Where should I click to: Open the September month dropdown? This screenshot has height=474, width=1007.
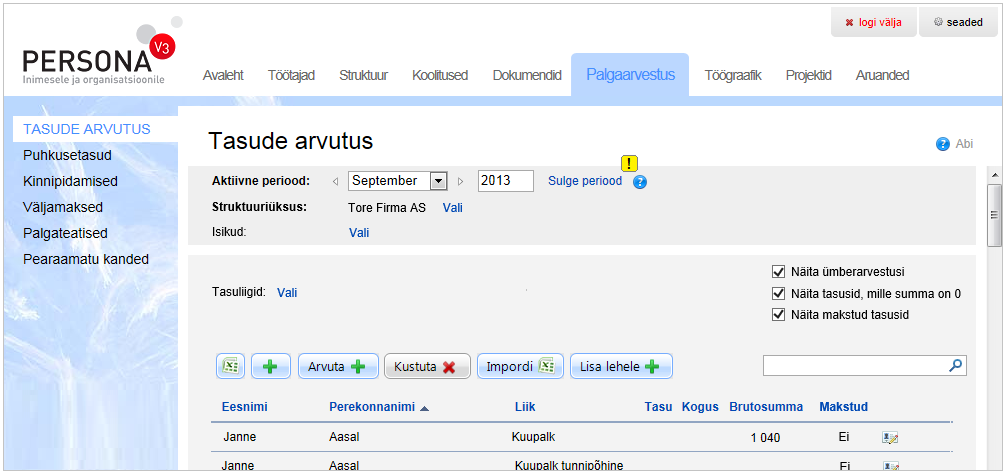coord(438,181)
